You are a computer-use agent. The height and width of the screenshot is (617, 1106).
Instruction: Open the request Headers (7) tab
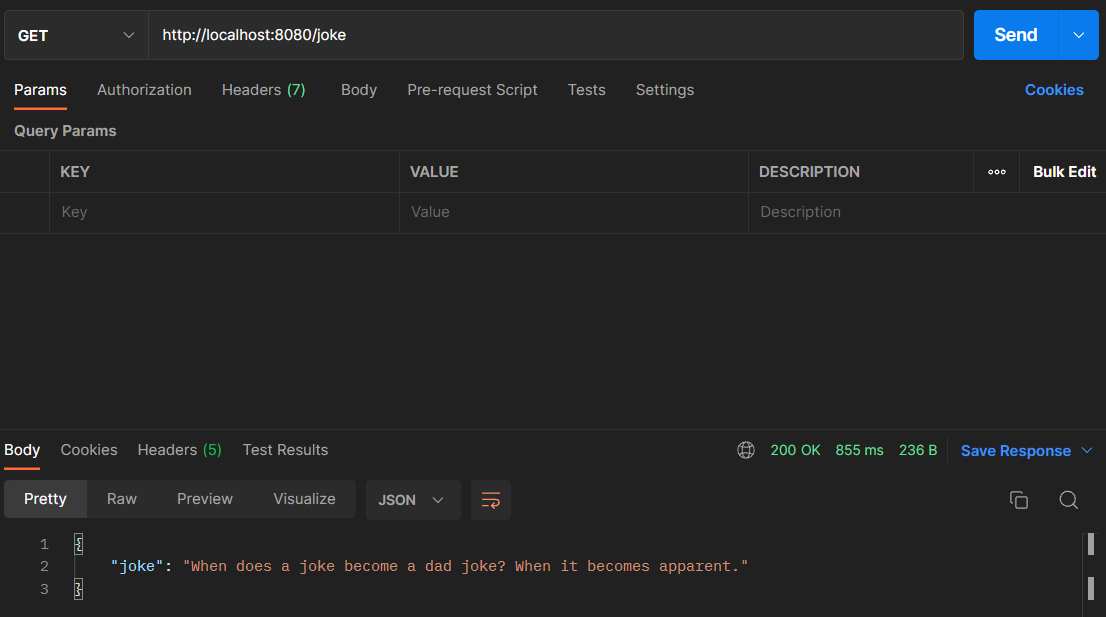(263, 90)
